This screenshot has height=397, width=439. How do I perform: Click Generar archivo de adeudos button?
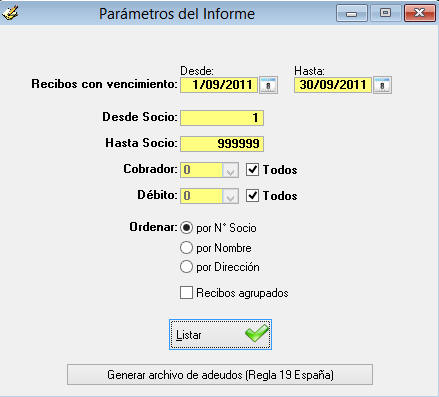[220, 375]
